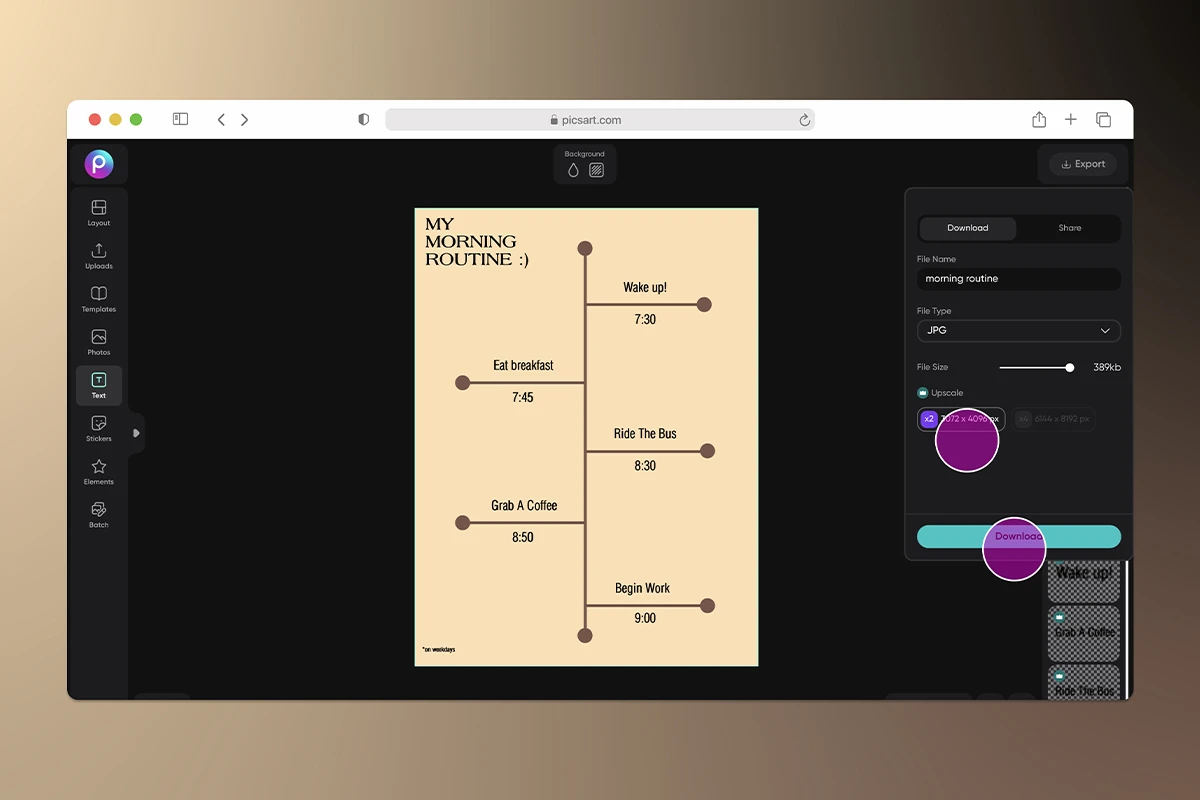Click the Download button
The height and width of the screenshot is (800, 1200).
click(x=1018, y=536)
